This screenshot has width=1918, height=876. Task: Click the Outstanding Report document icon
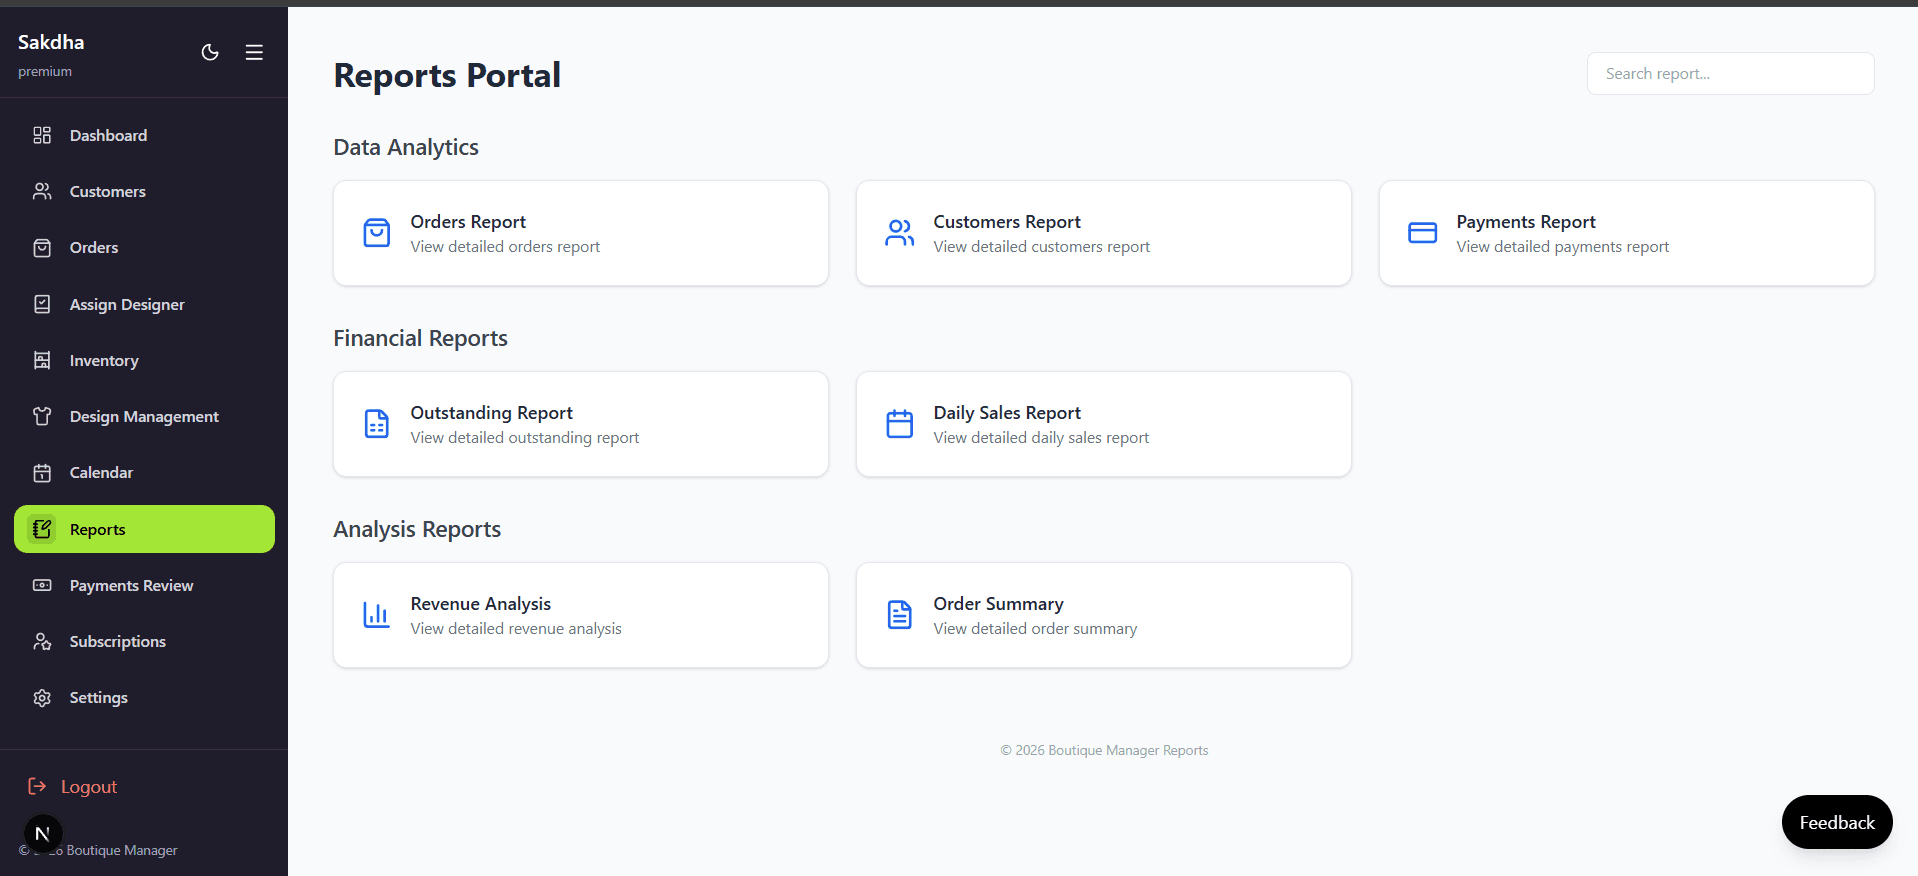click(377, 424)
